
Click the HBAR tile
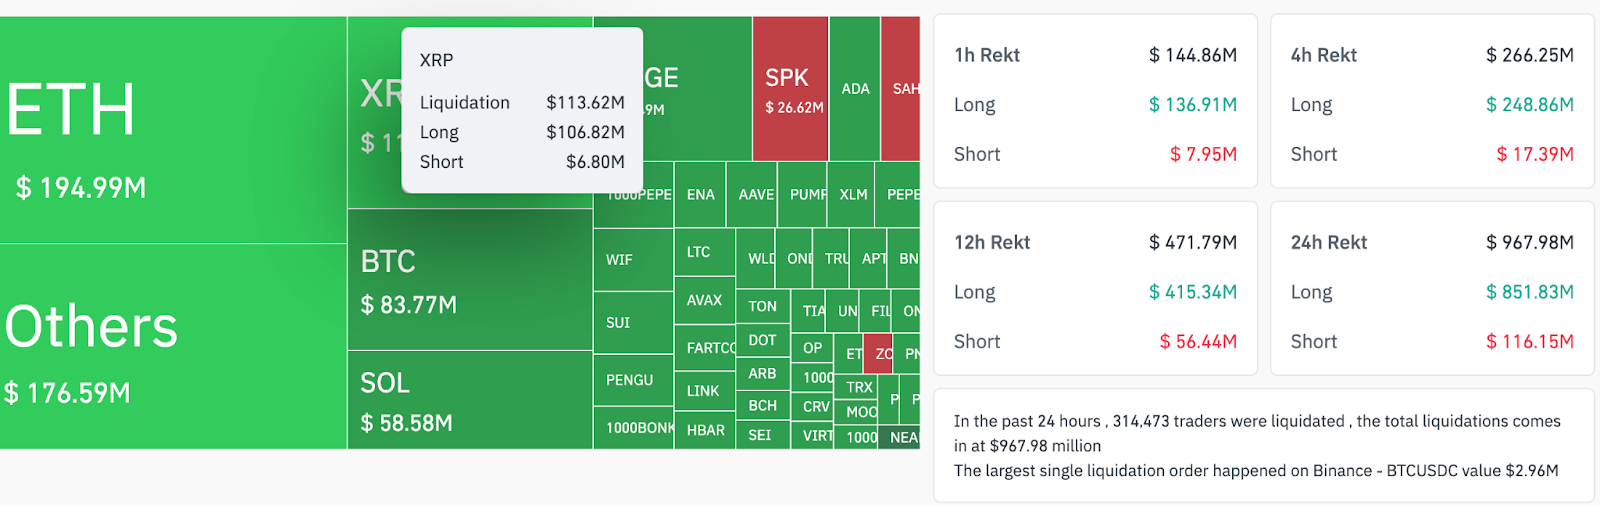click(705, 430)
